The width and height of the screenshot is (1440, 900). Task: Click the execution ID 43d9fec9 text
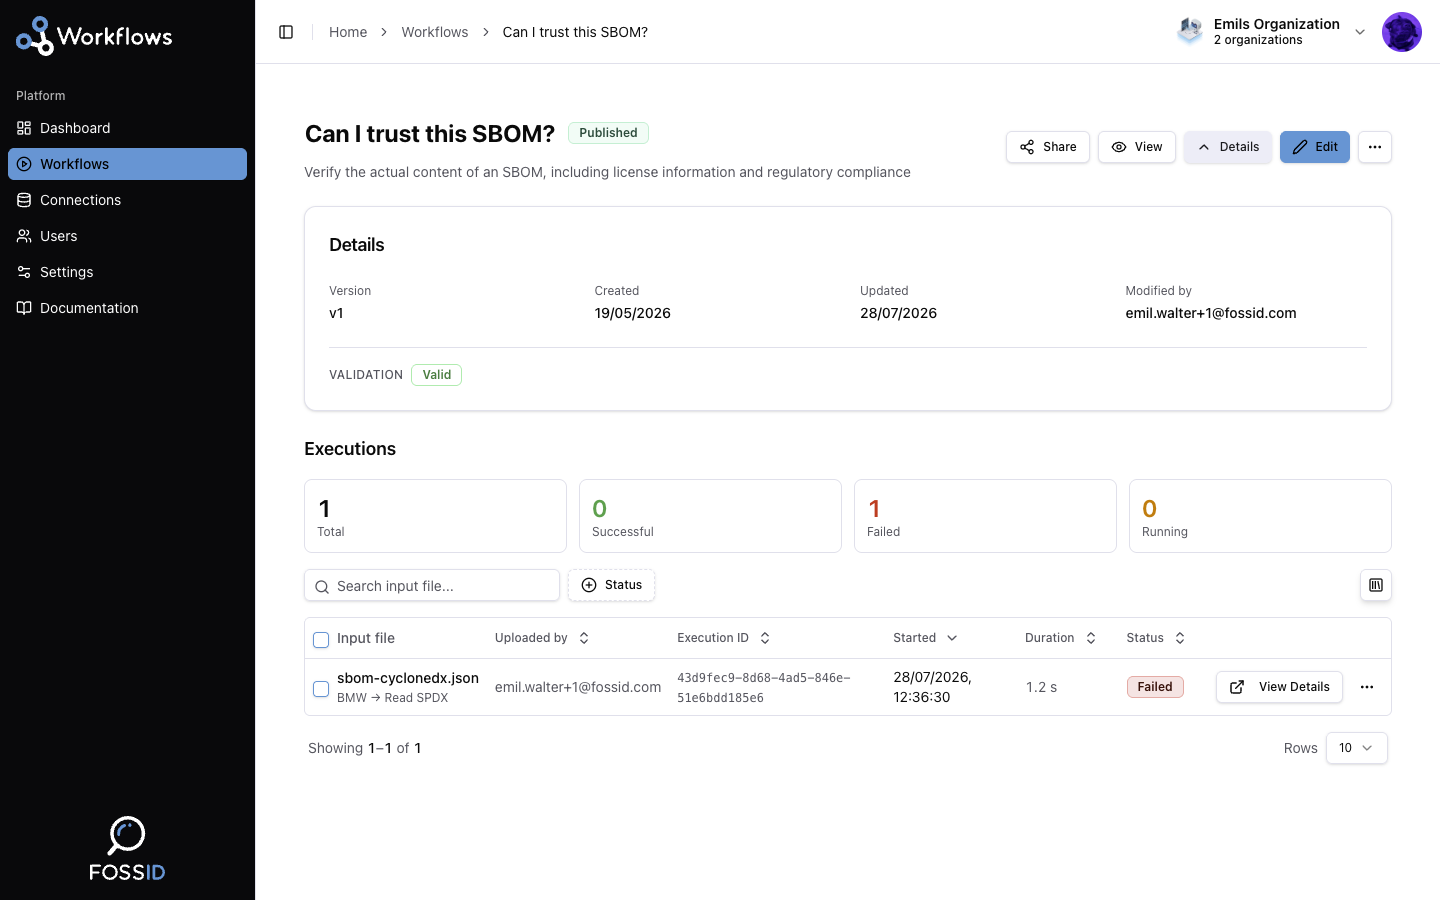pyautogui.click(x=764, y=688)
